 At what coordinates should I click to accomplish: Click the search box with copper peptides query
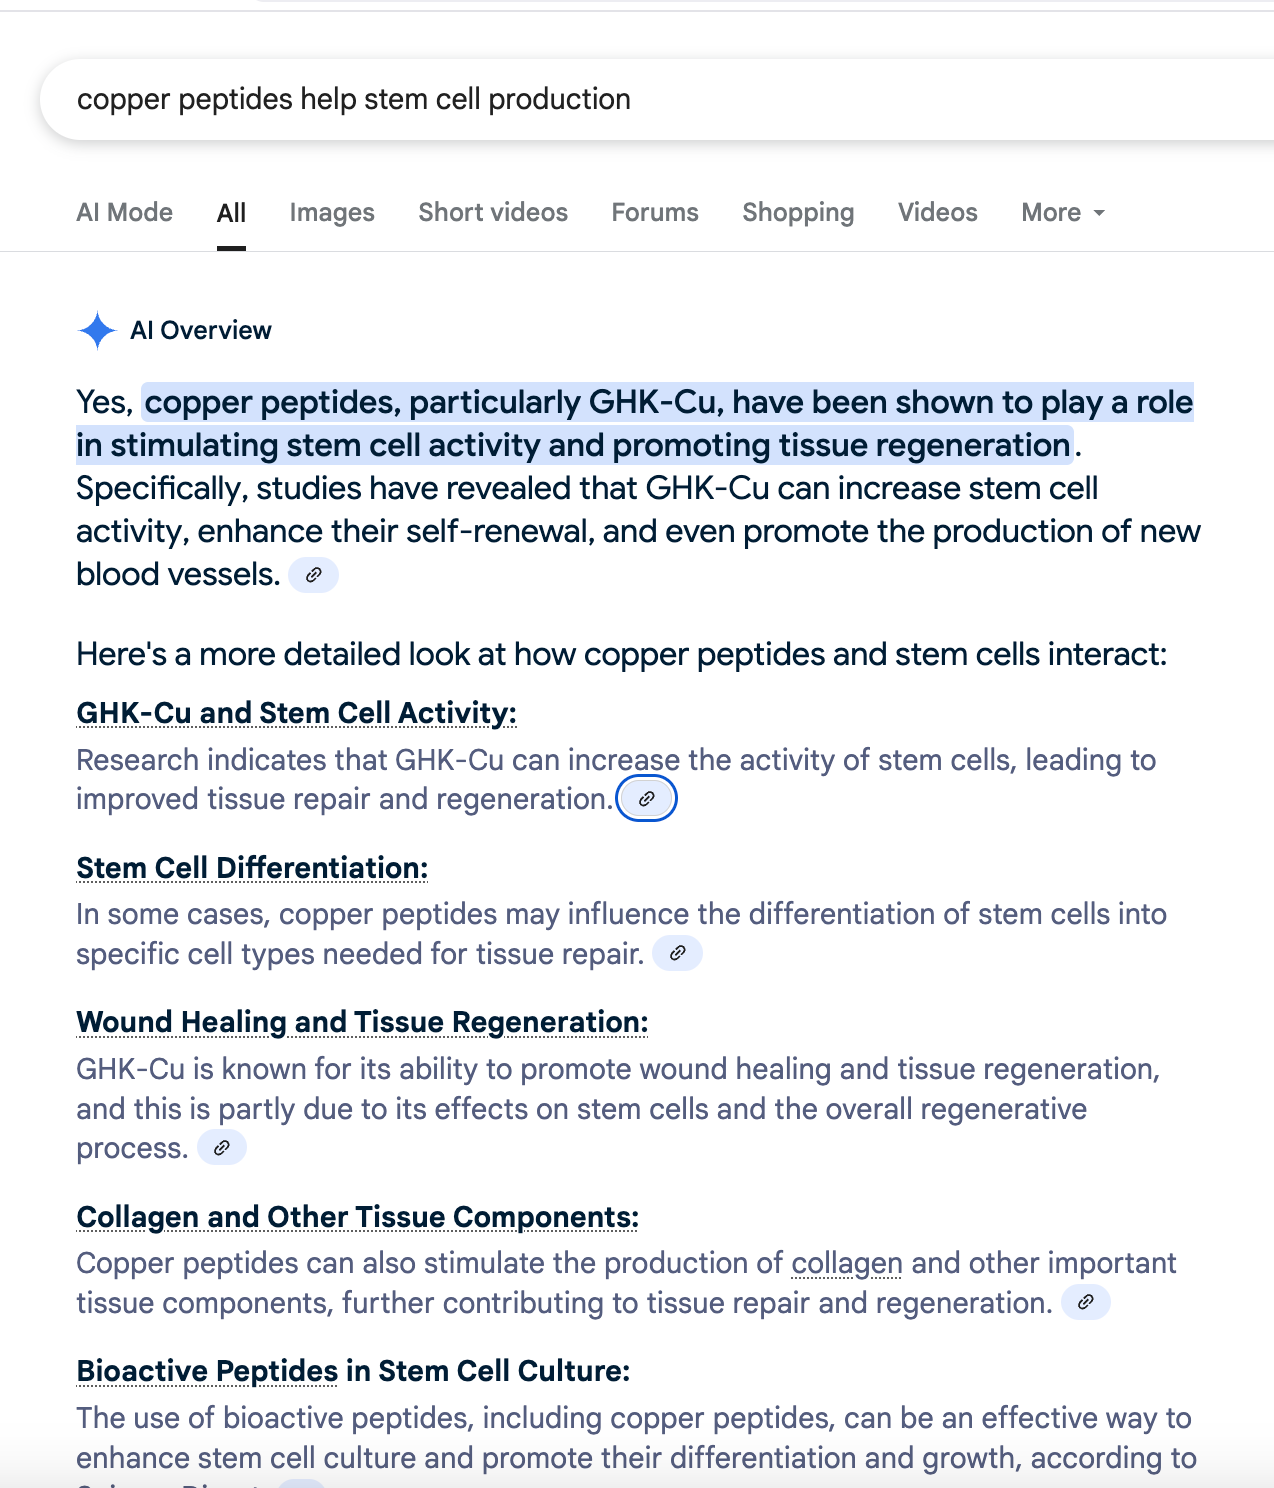(x=600, y=99)
